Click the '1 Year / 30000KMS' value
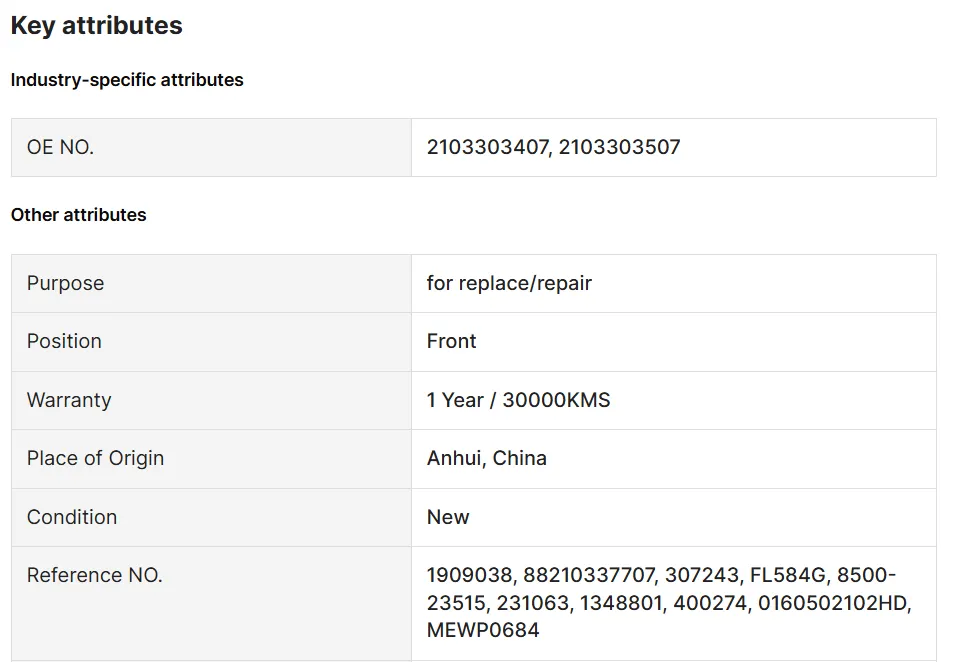Image resolution: width=954 pixels, height=662 pixels. (518, 400)
